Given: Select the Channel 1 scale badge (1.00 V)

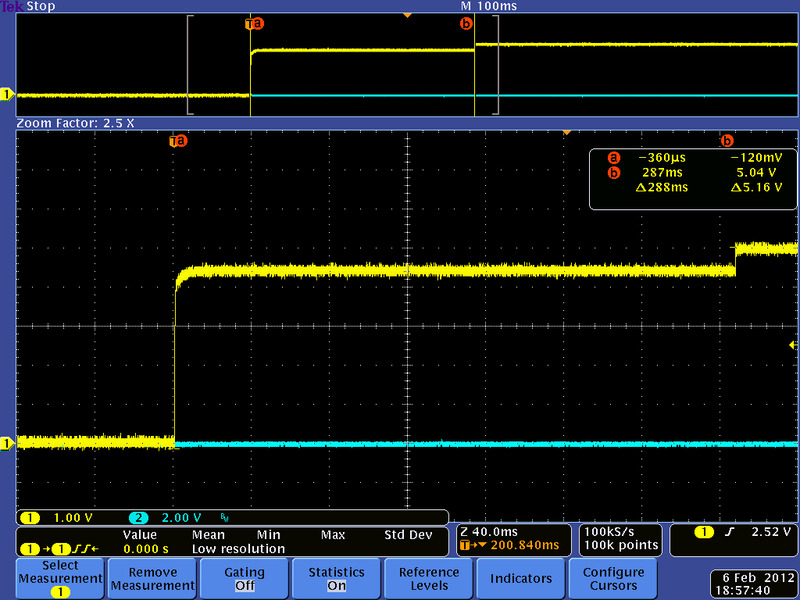Looking at the screenshot, I should (x=55, y=518).
